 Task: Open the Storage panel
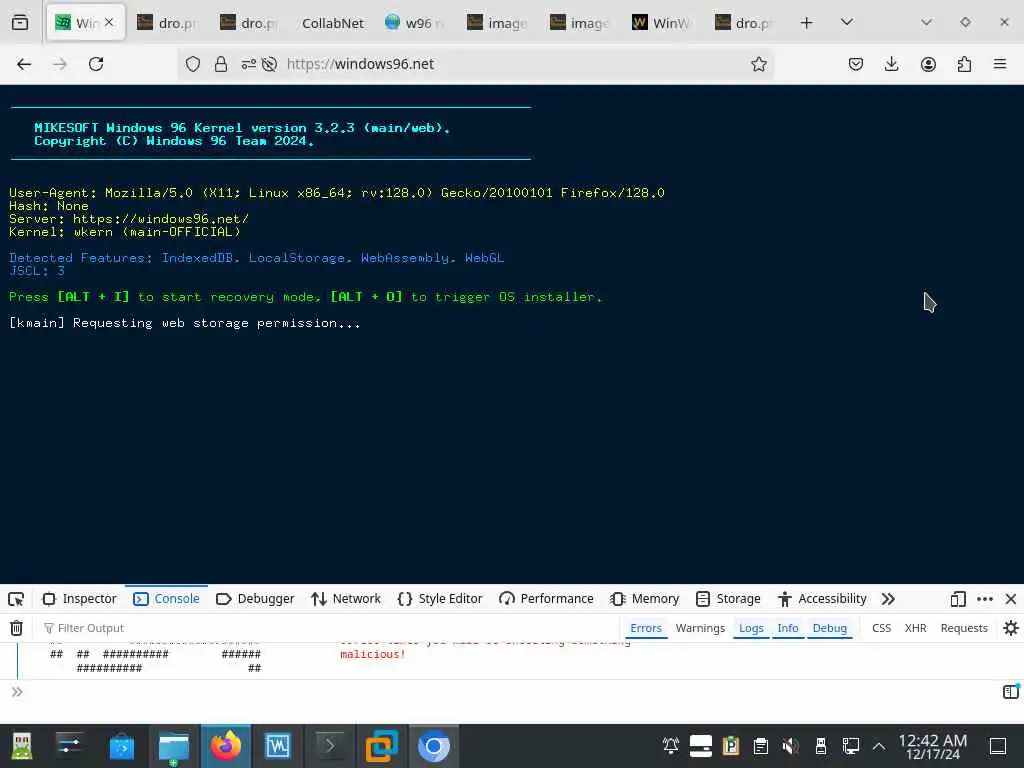click(729, 599)
